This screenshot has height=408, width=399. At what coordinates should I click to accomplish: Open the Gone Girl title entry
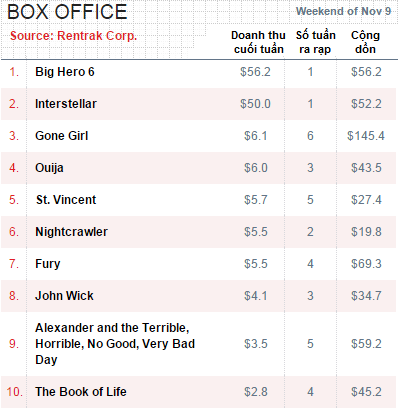[62, 136]
